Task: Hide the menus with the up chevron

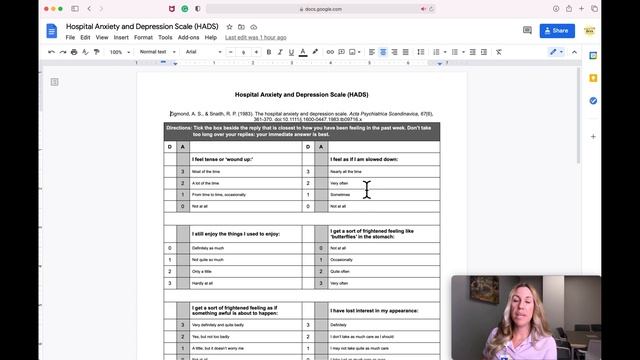Action: coord(574,52)
